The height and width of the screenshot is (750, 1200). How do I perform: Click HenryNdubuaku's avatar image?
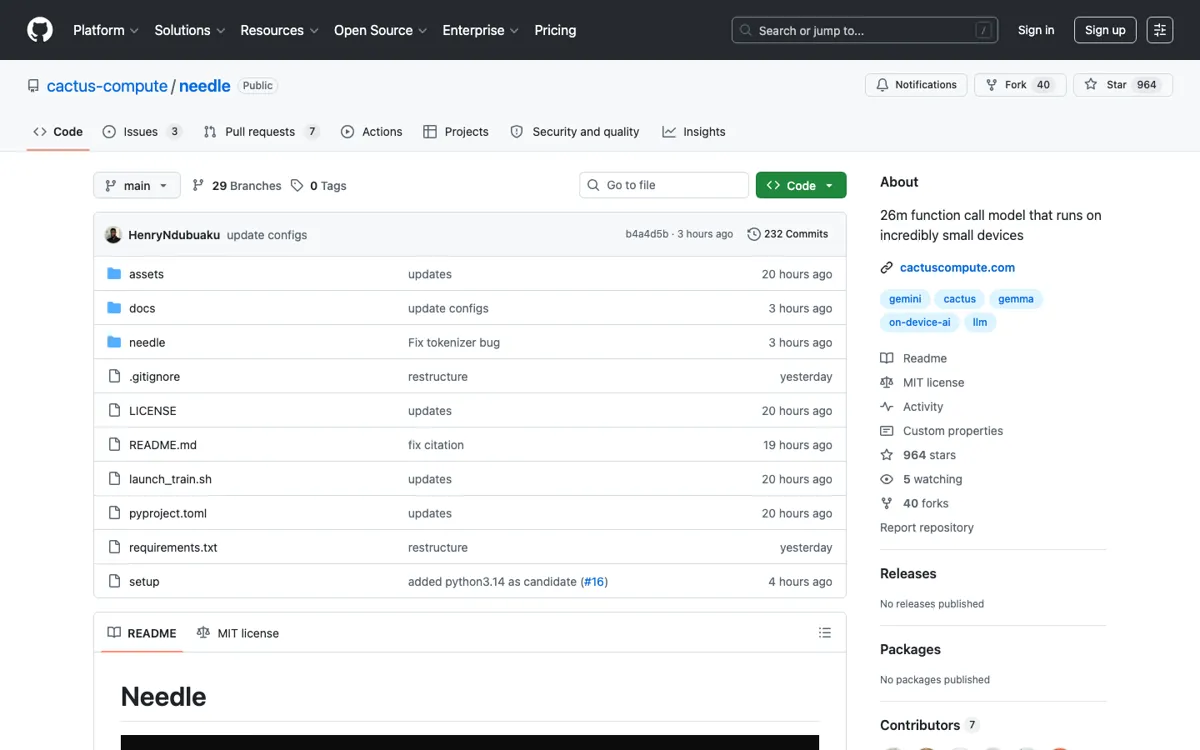(x=113, y=235)
